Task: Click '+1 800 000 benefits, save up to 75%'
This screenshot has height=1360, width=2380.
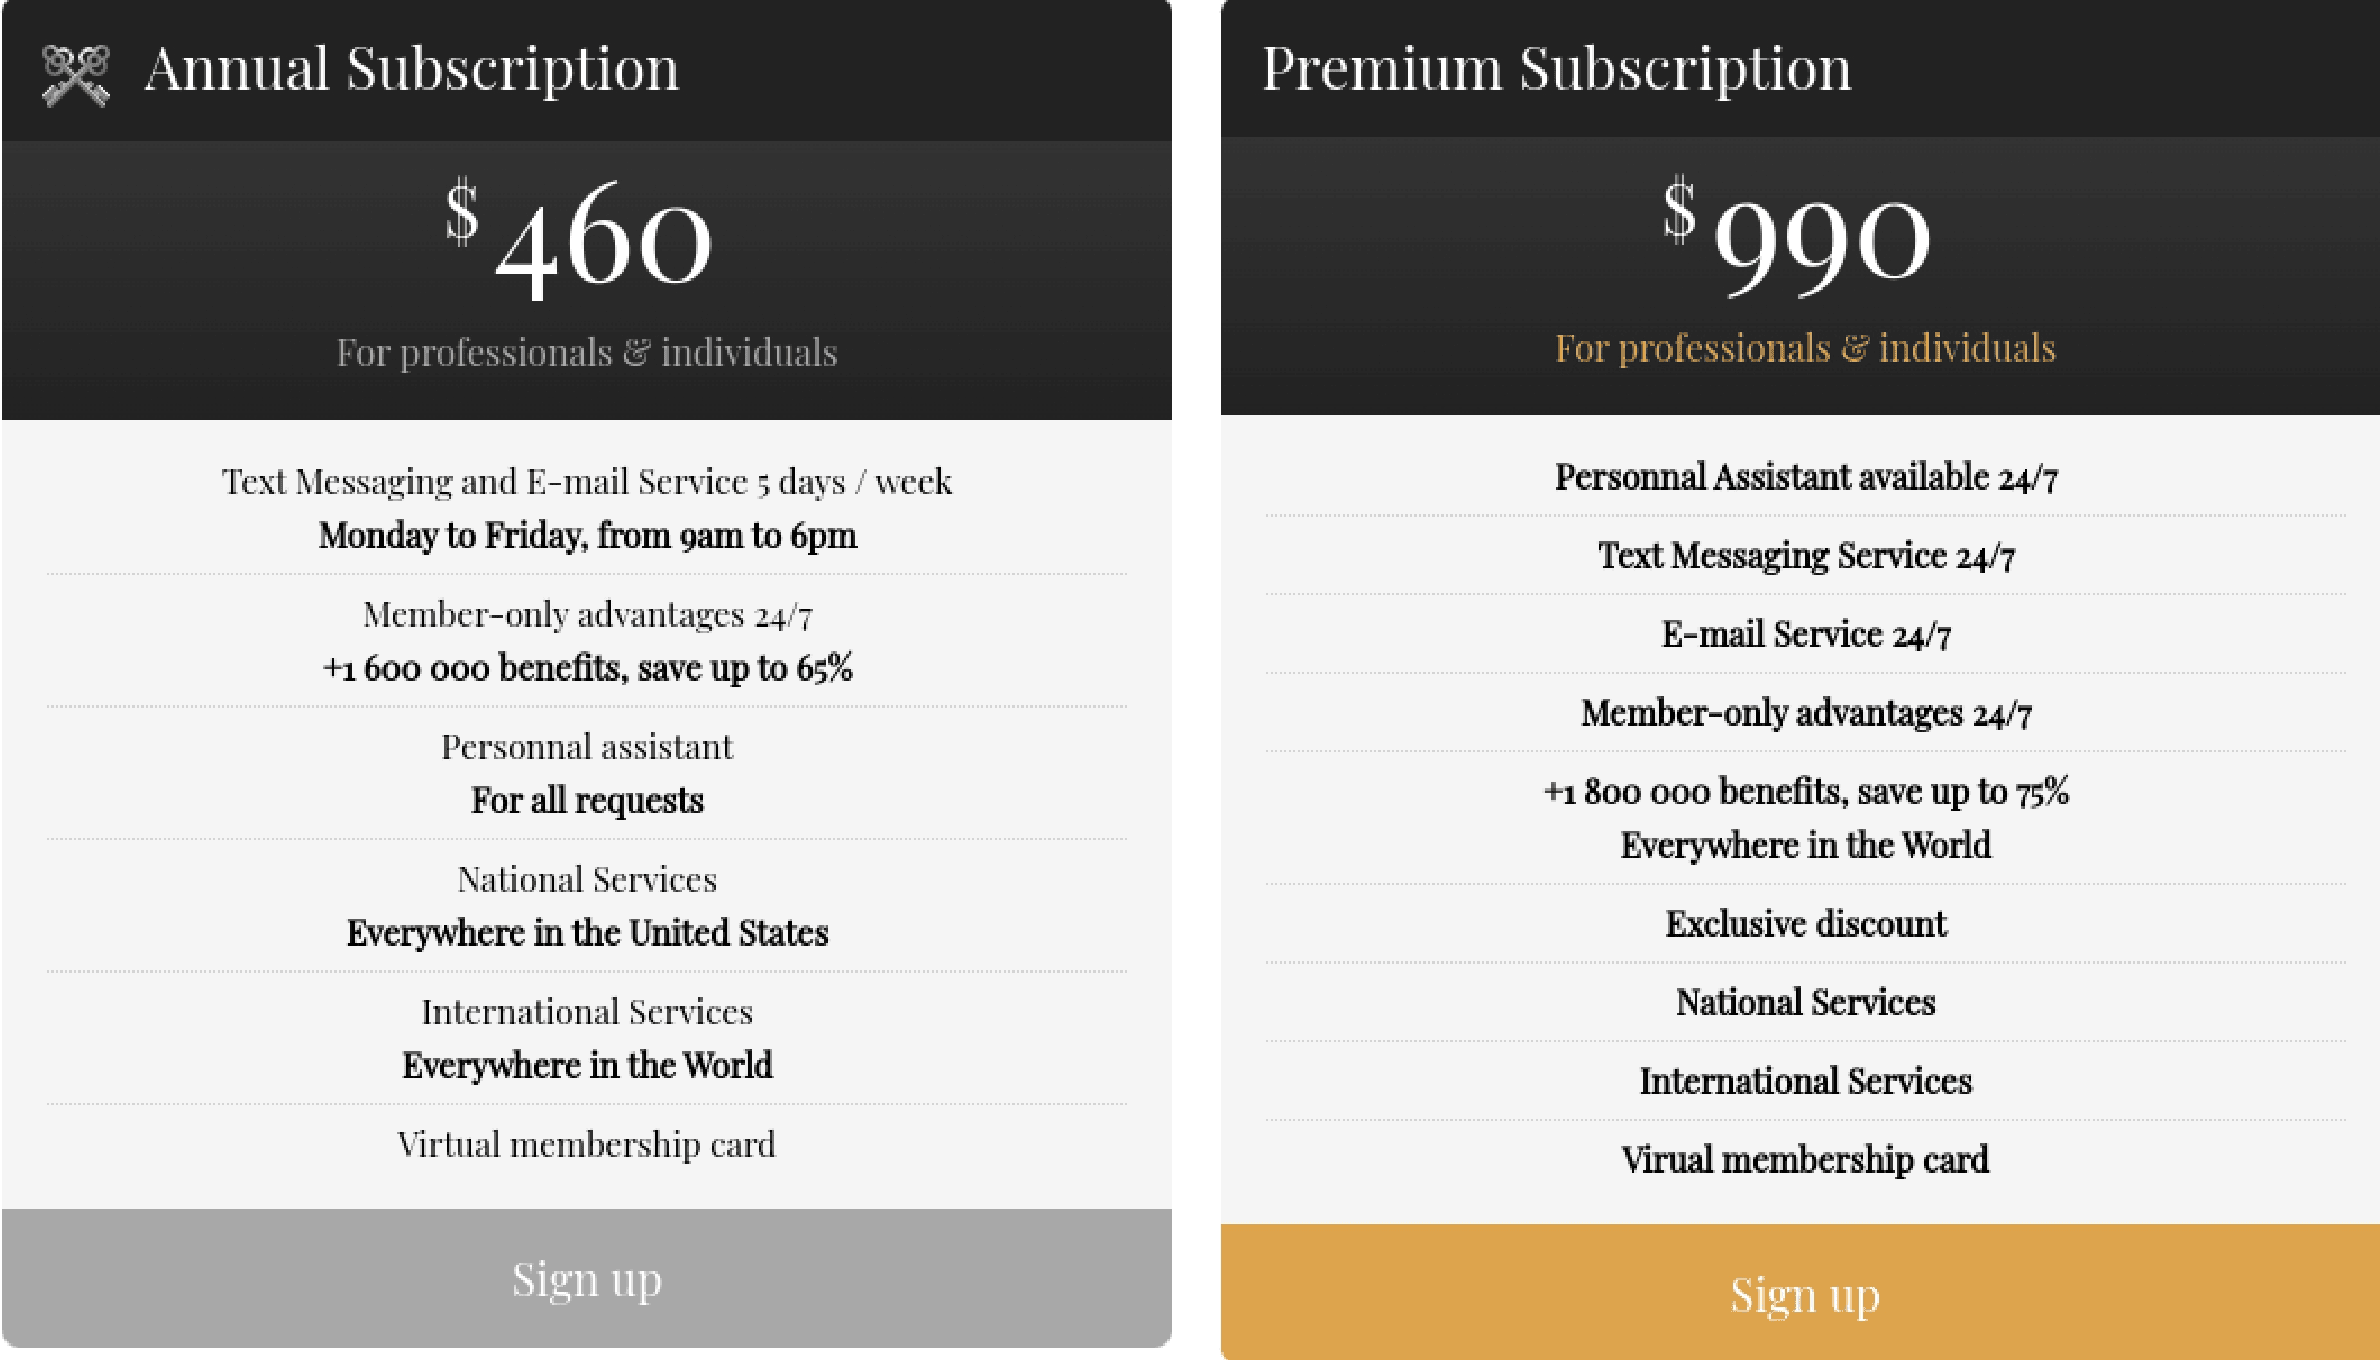Action: point(1805,792)
